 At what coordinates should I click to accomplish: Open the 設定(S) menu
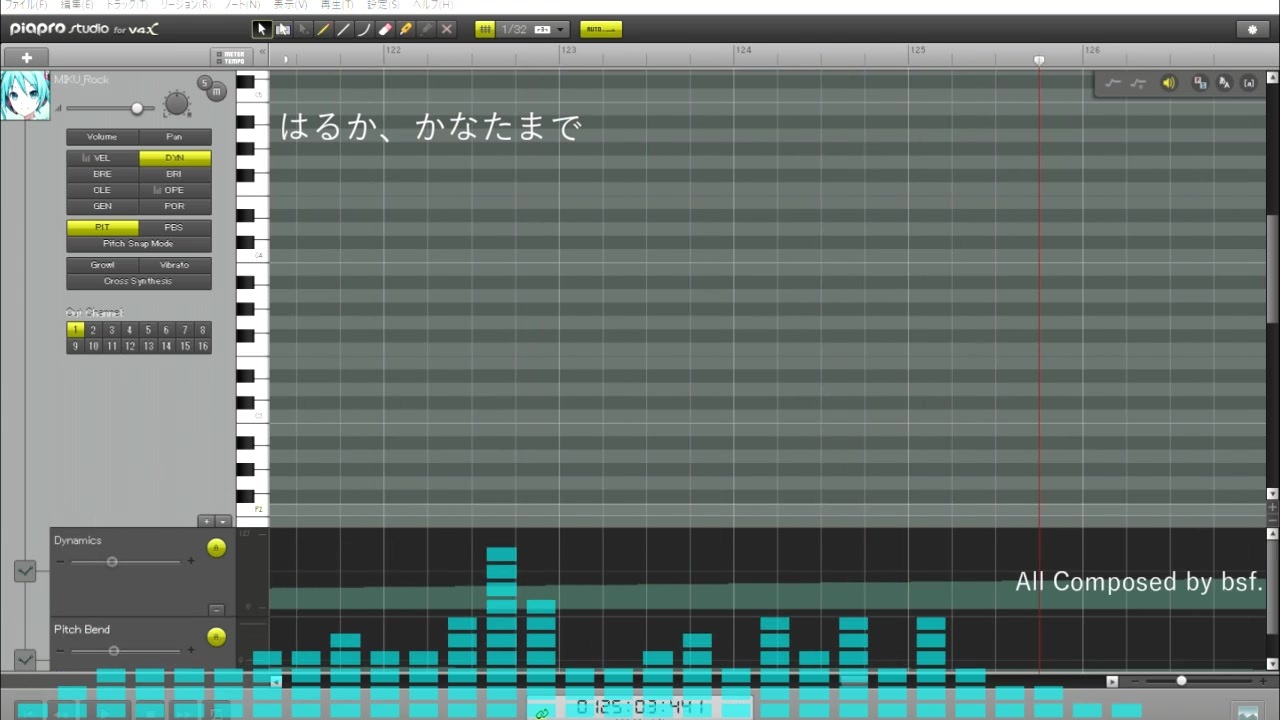point(383,5)
